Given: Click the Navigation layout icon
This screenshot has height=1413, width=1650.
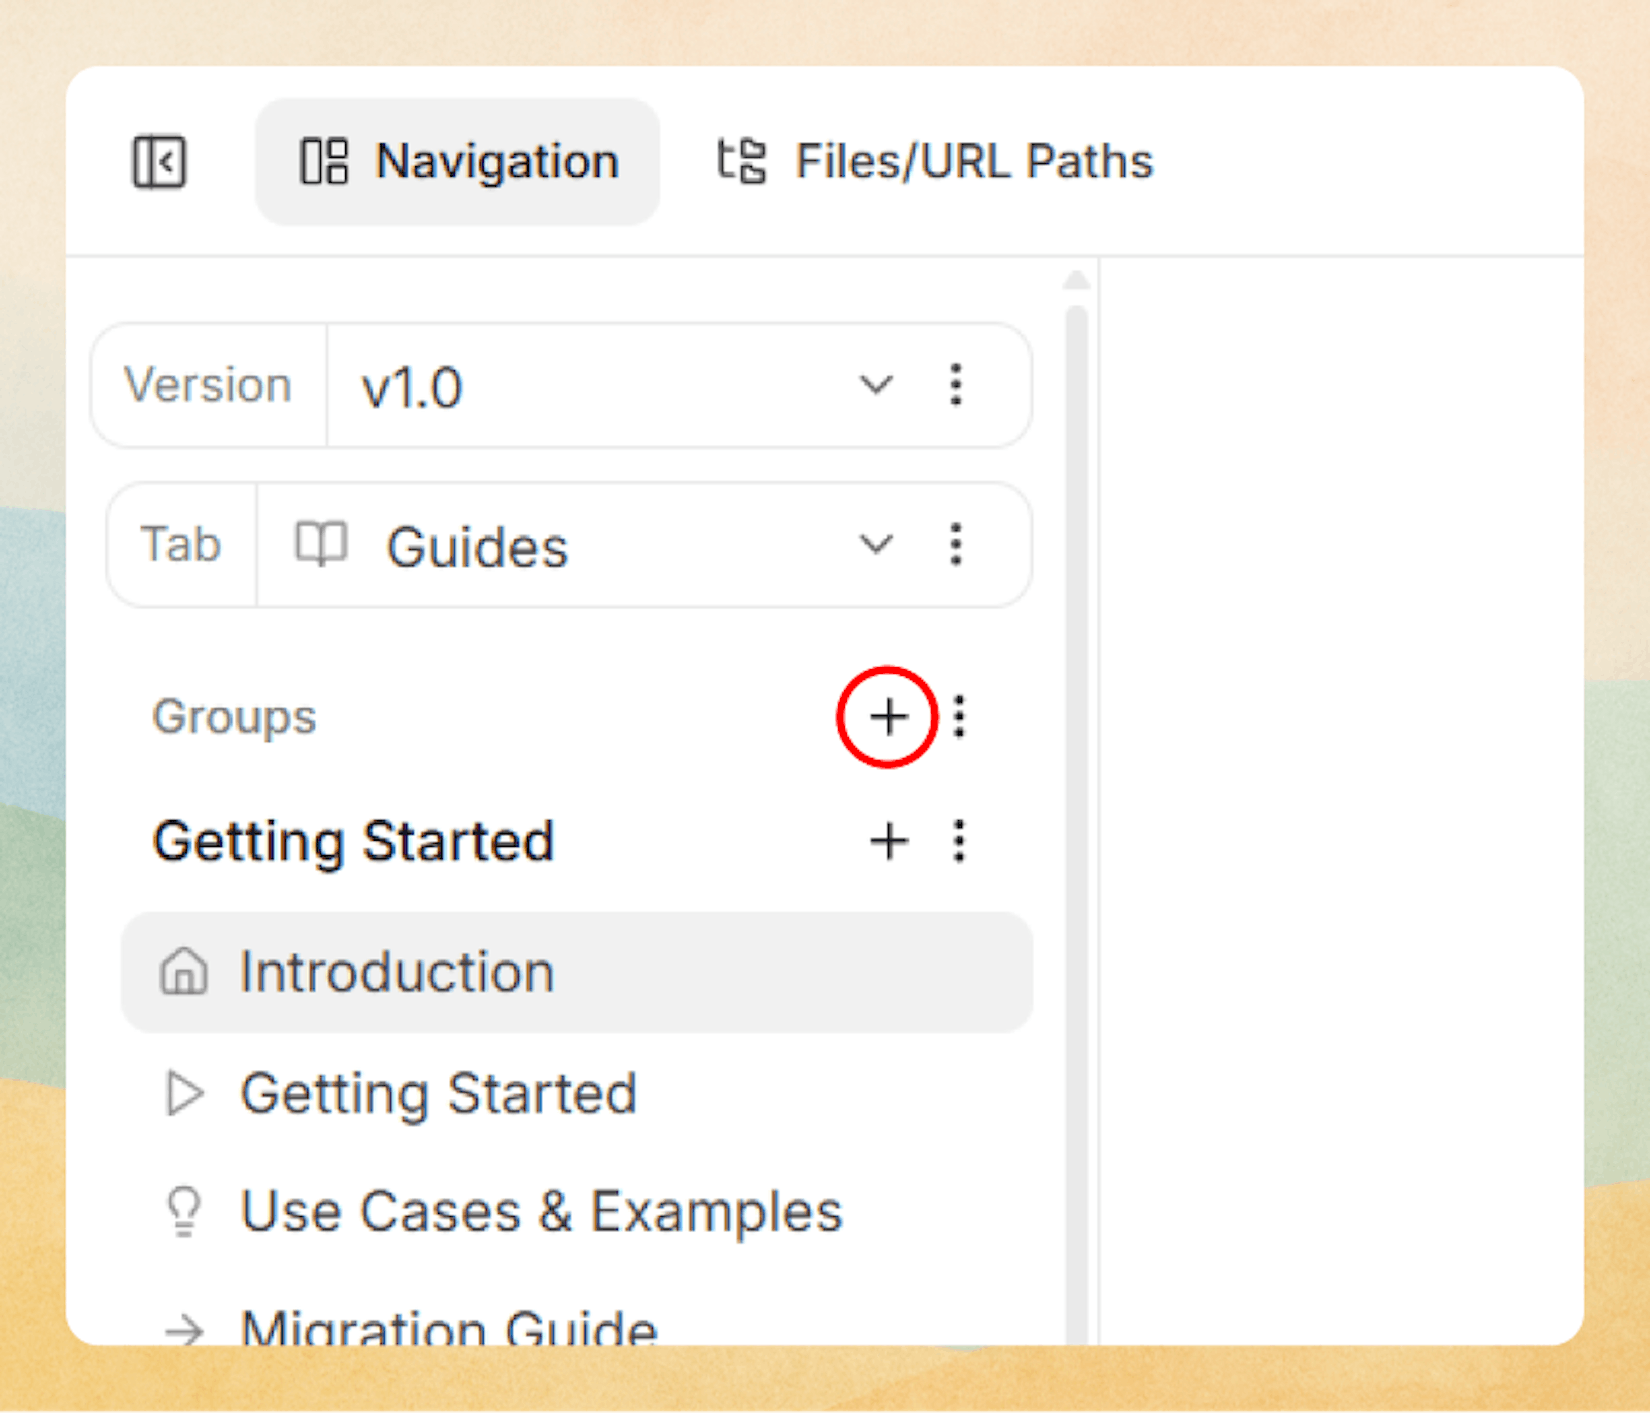Looking at the screenshot, I should pos(322,160).
